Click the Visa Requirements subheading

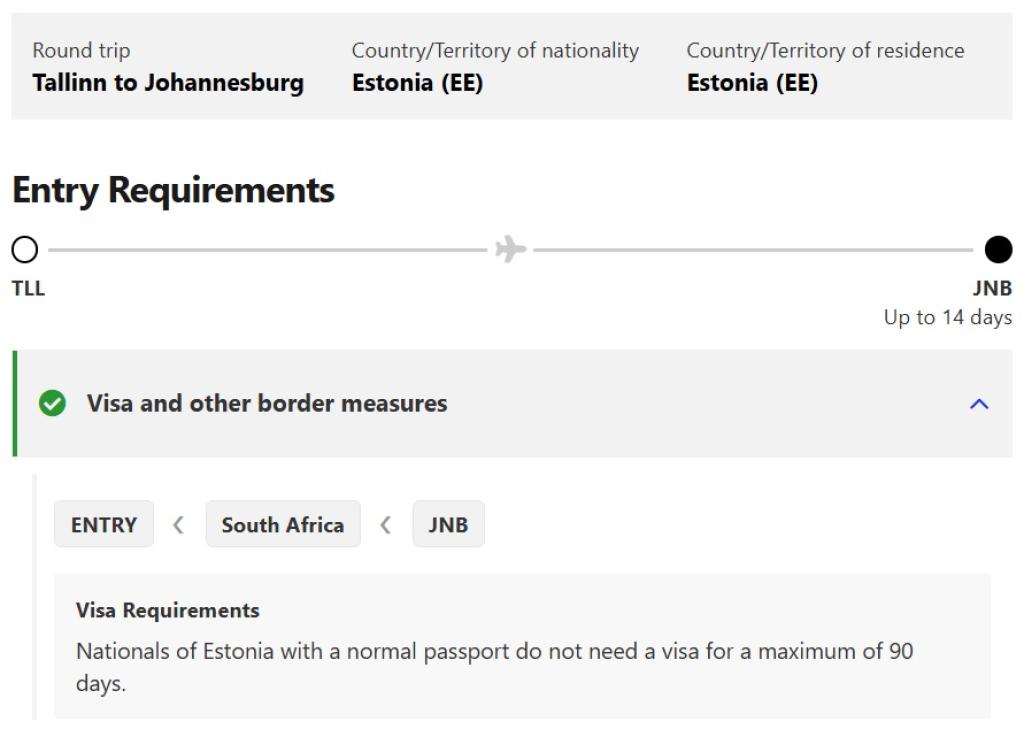coord(168,610)
